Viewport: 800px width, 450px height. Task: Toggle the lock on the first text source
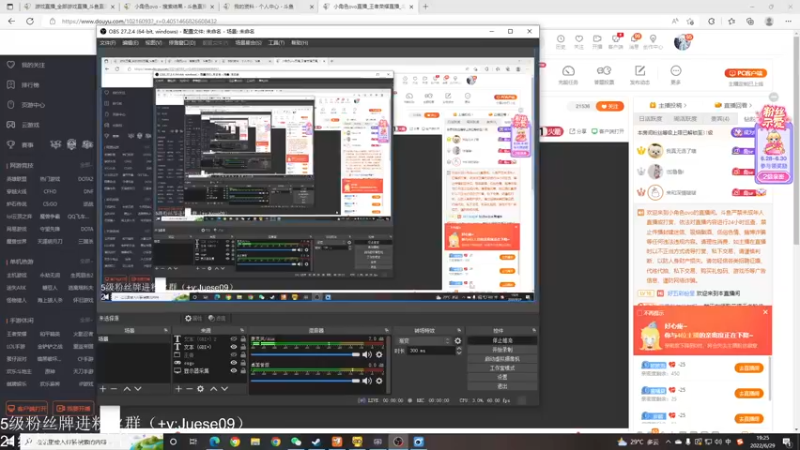click(243, 339)
